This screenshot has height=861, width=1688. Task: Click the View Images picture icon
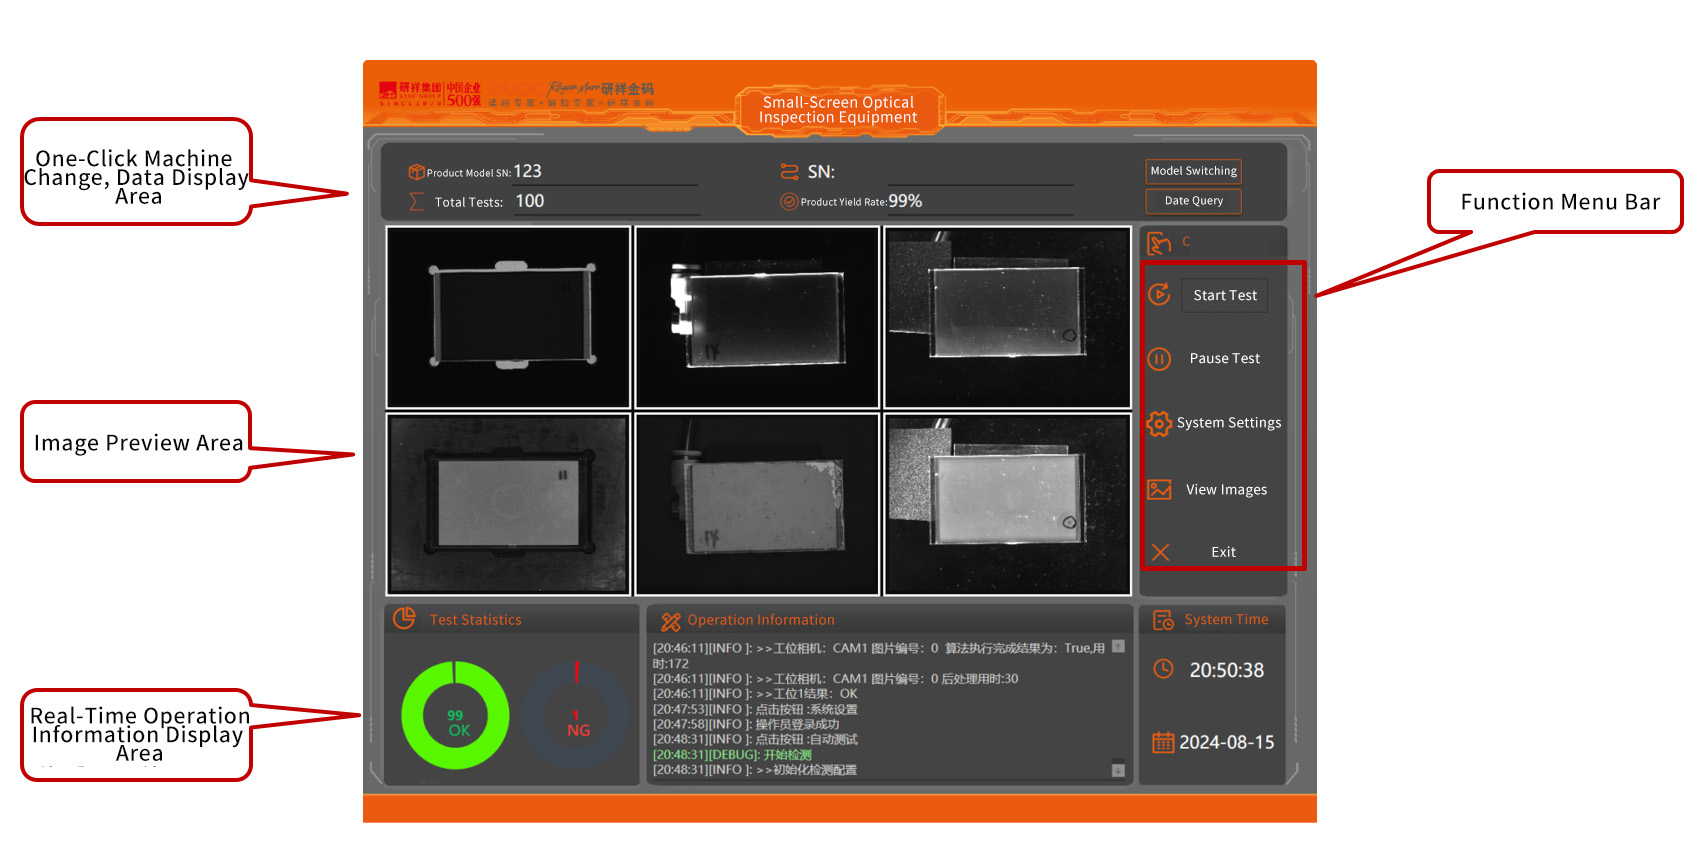coord(1159,490)
